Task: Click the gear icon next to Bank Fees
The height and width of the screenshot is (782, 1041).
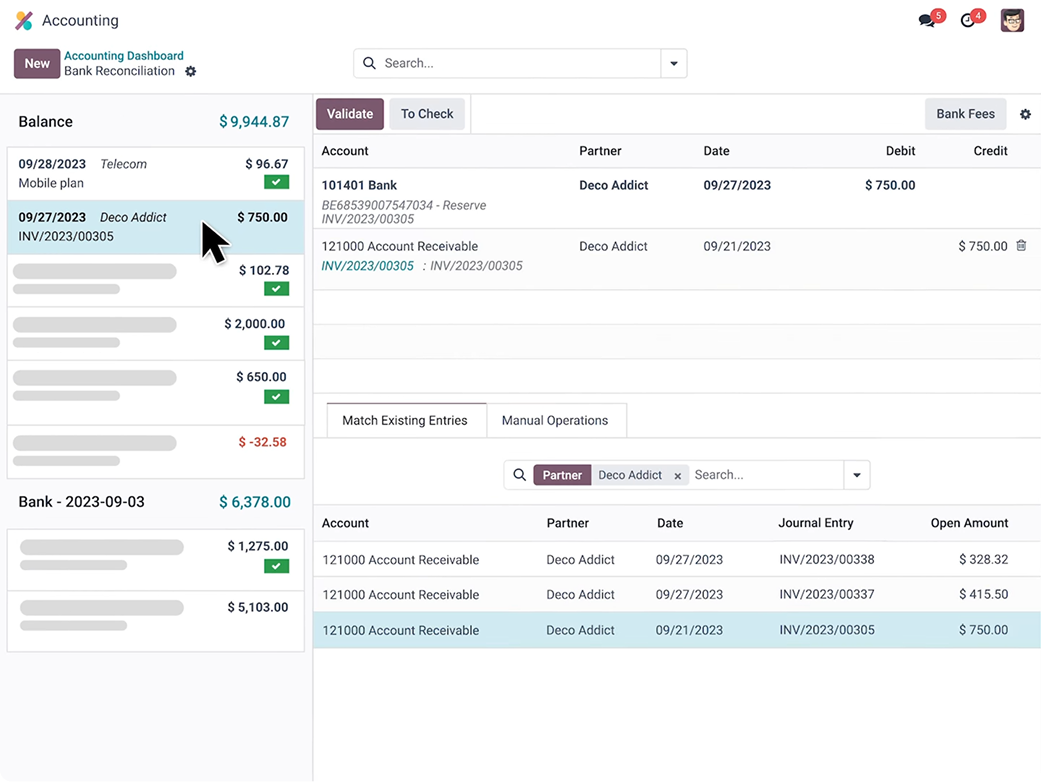Action: pyautogui.click(x=1025, y=114)
